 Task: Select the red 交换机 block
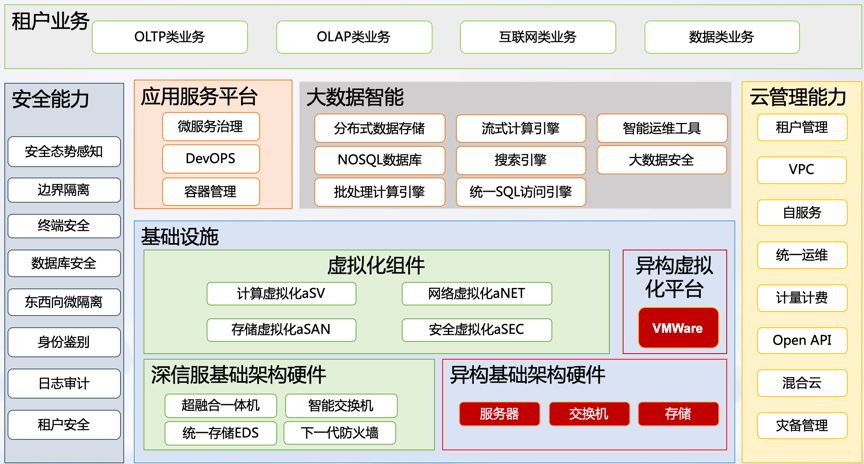click(x=589, y=414)
